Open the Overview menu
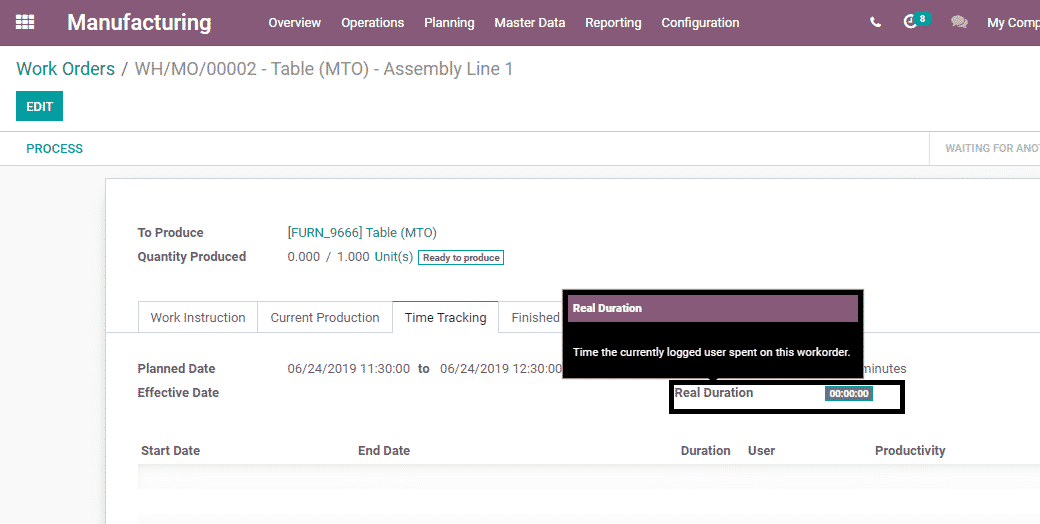This screenshot has height=524, width=1040. click(294, 22)
